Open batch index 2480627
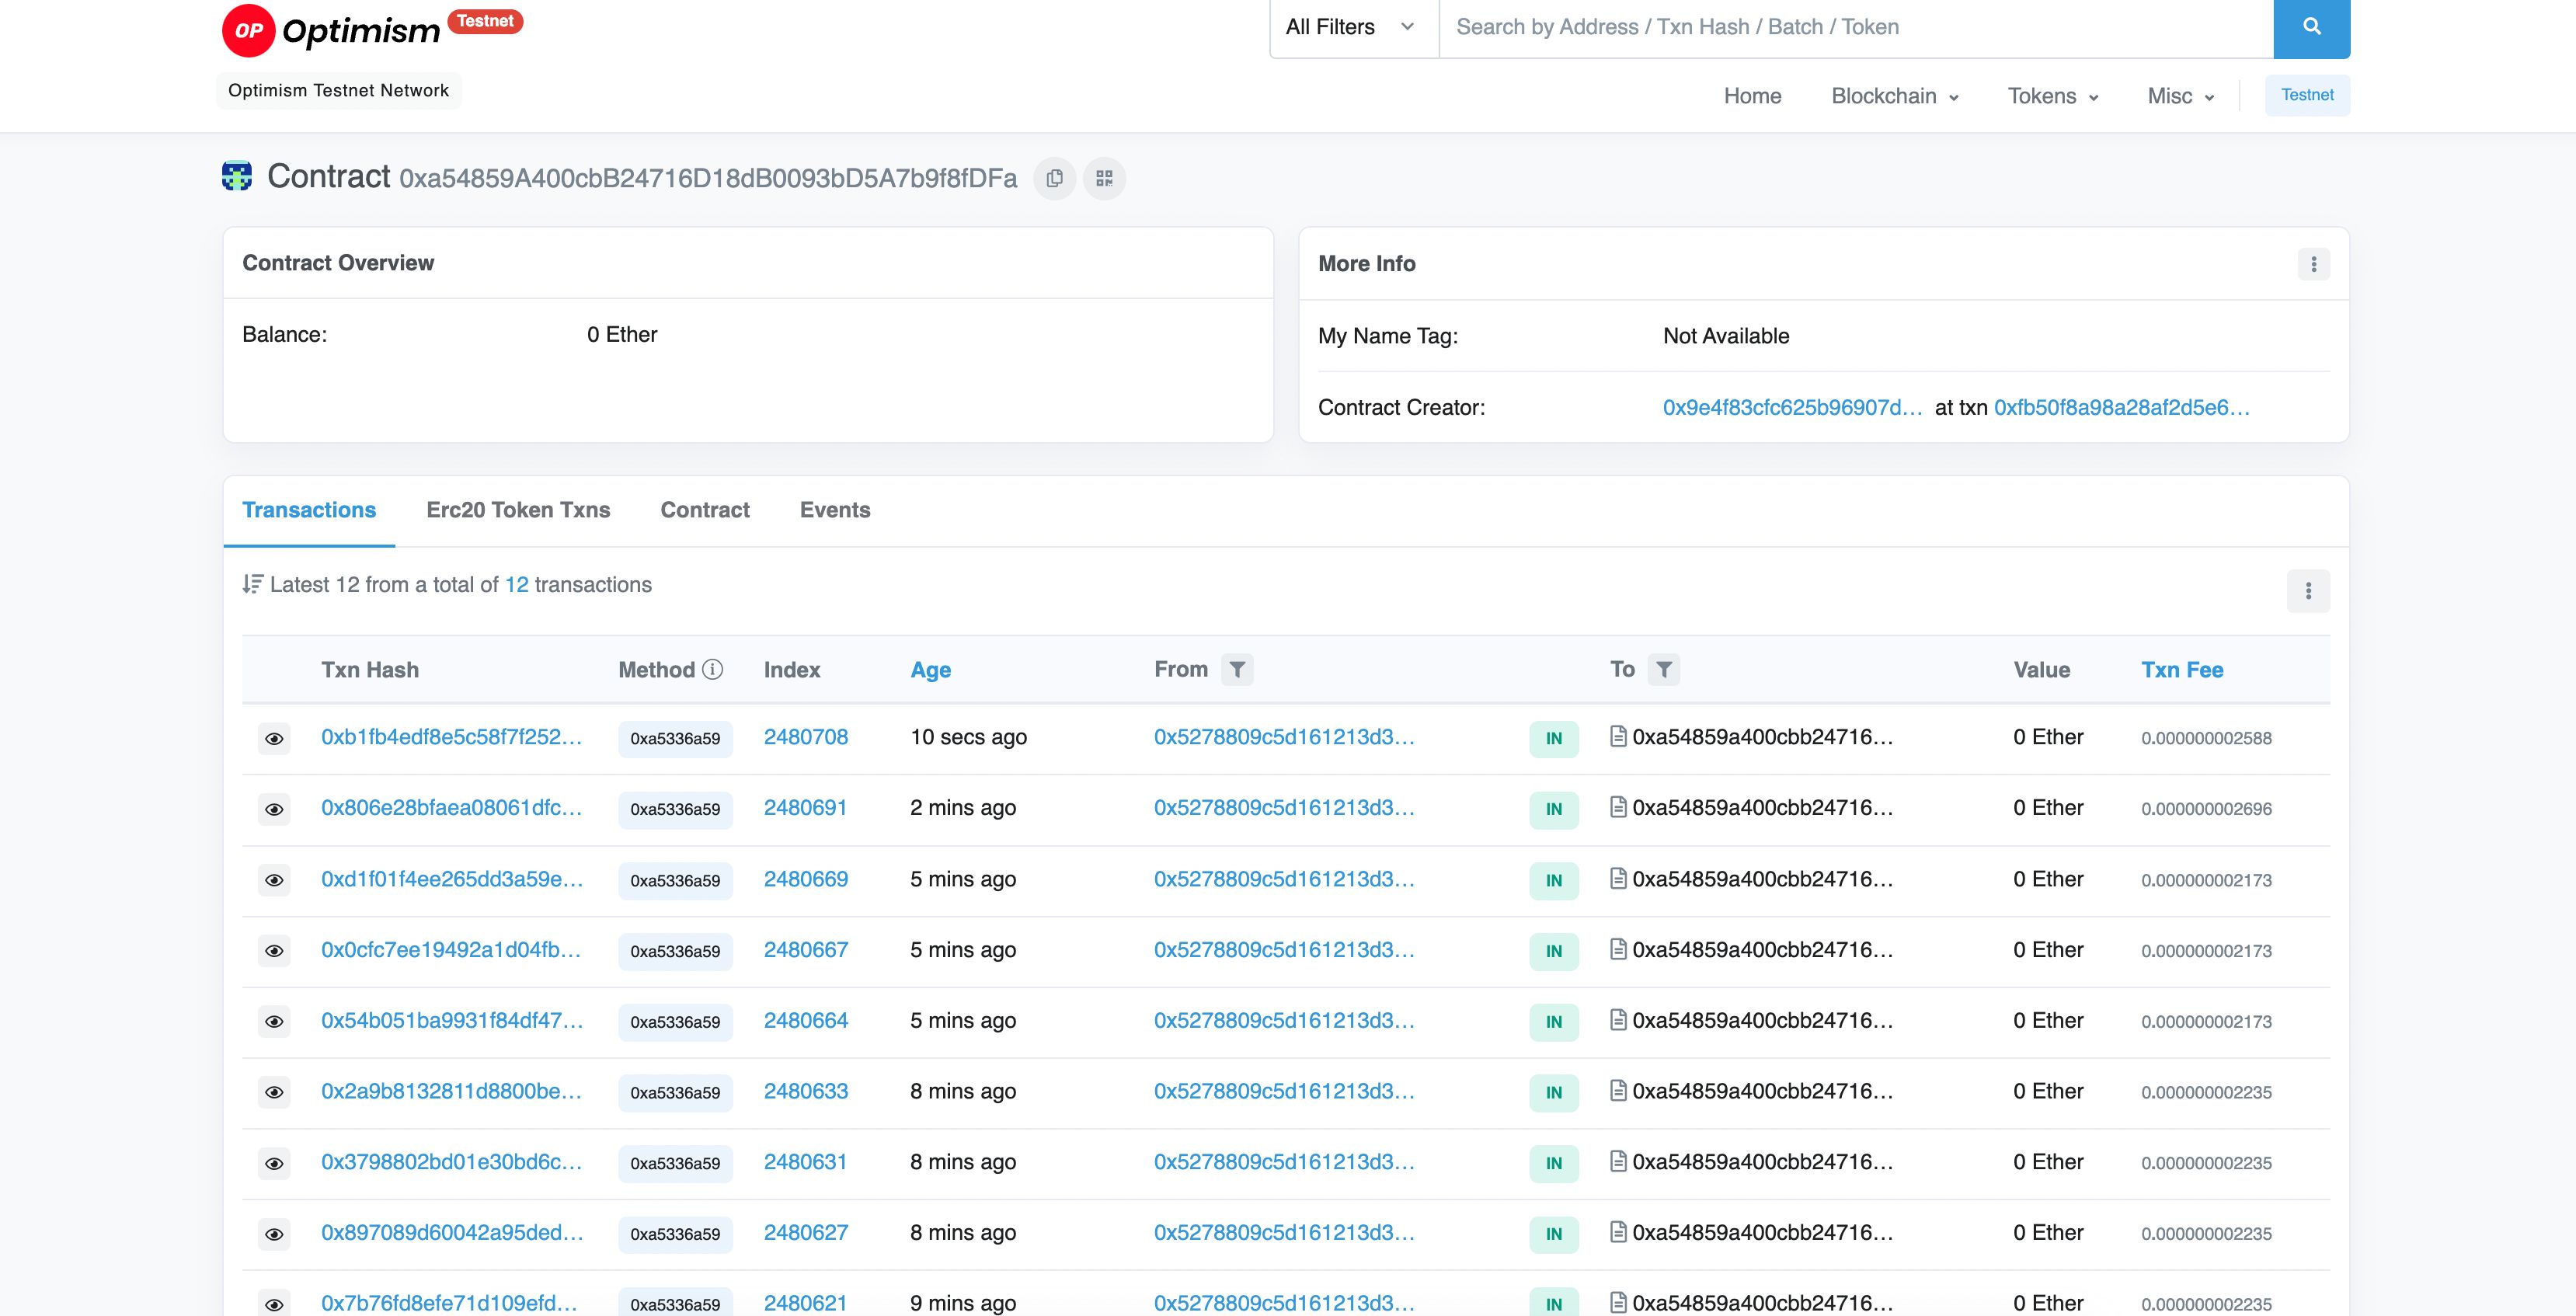The width and height of the screenshot is (2576, 1316). click(806, 1232)
